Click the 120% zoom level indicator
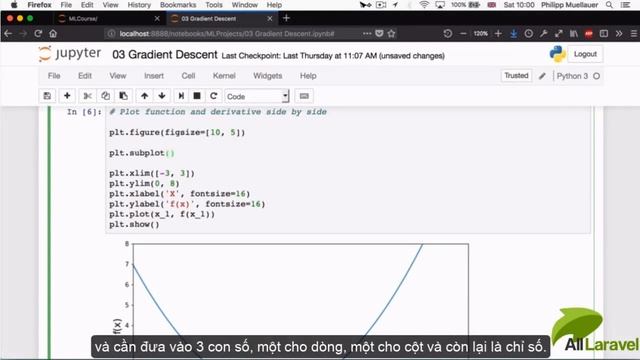 coord(480,33)
